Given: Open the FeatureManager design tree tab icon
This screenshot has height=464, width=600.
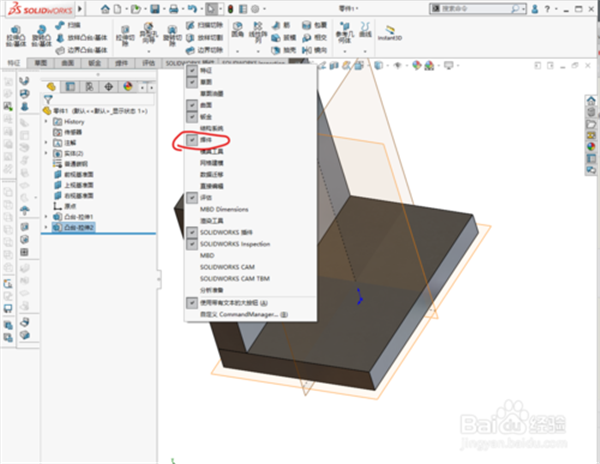Looking at the screenshot, I should coord(51,87).
